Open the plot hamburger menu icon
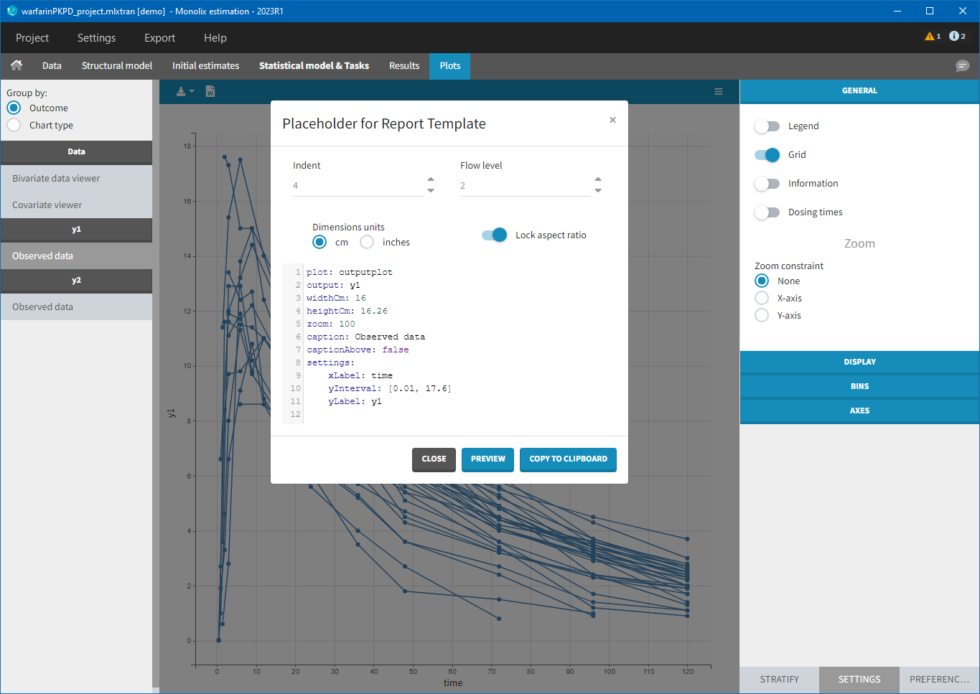This screenshot has width=980, height=694. click(718, 92)
